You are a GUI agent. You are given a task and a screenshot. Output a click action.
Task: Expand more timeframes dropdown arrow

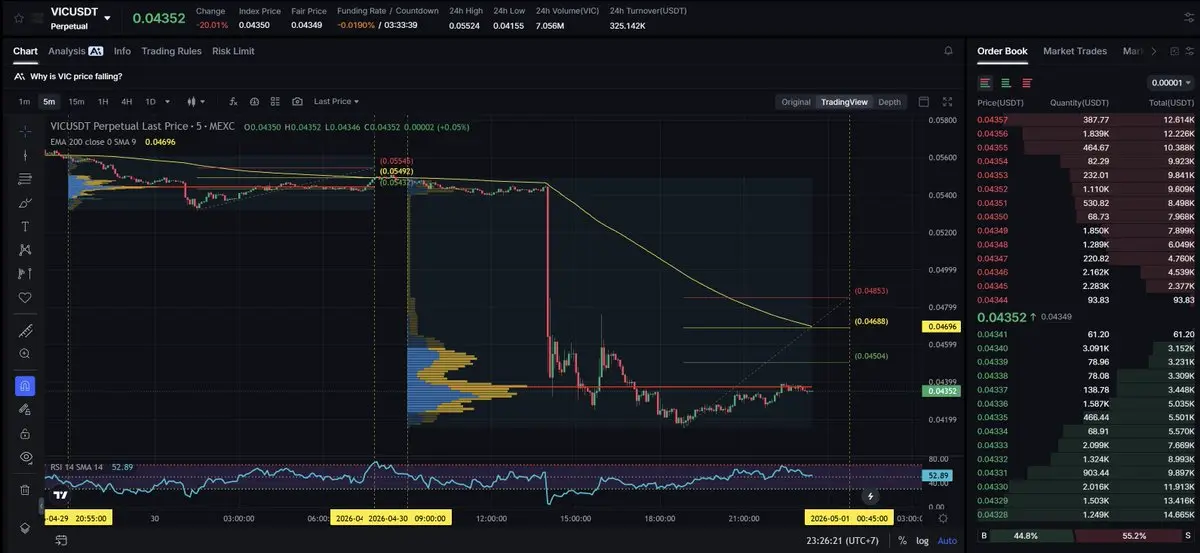[x=167, y=101]
